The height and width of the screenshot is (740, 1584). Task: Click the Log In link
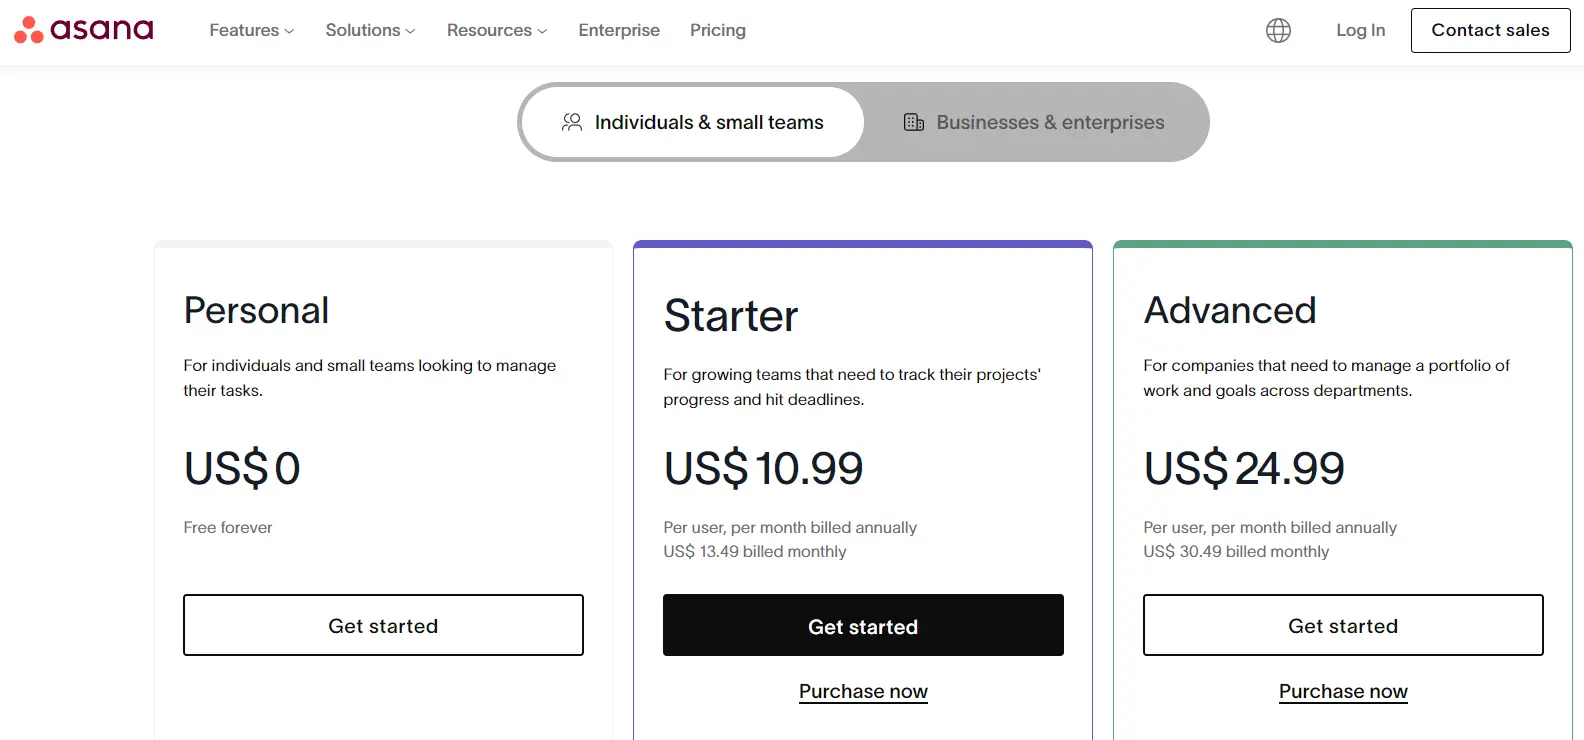point(1361,30)
